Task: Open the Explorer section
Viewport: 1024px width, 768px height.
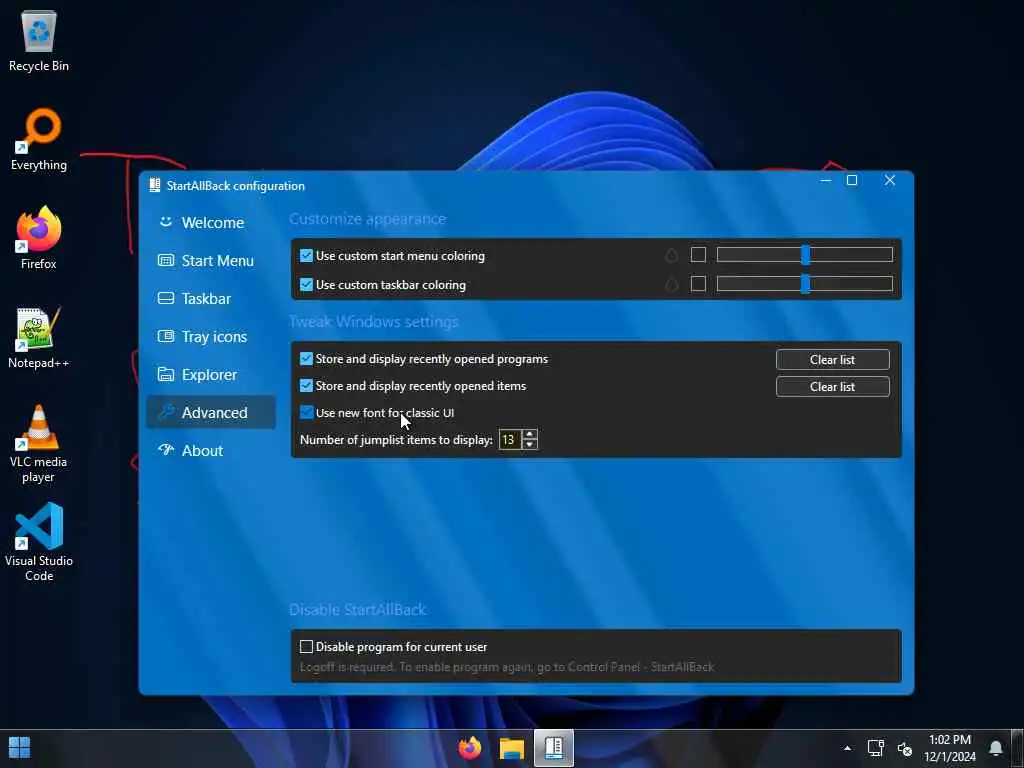Action: [x=211, y=374]
